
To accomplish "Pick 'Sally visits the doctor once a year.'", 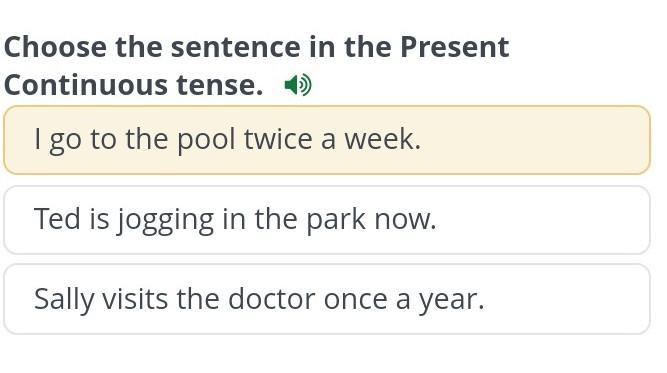I will (327, 299).
